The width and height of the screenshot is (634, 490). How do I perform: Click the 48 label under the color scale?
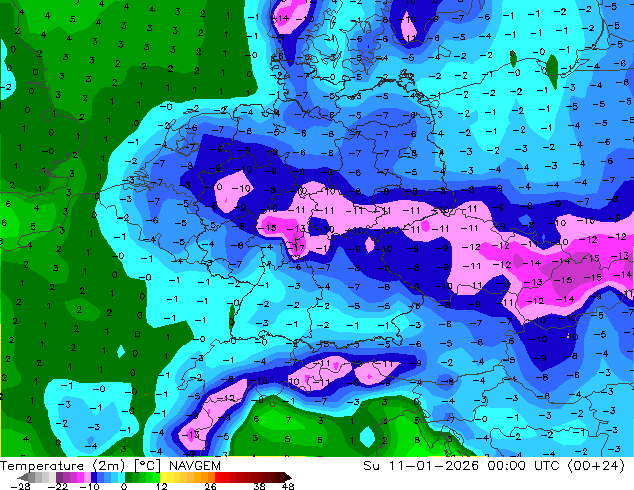(288, 486)
